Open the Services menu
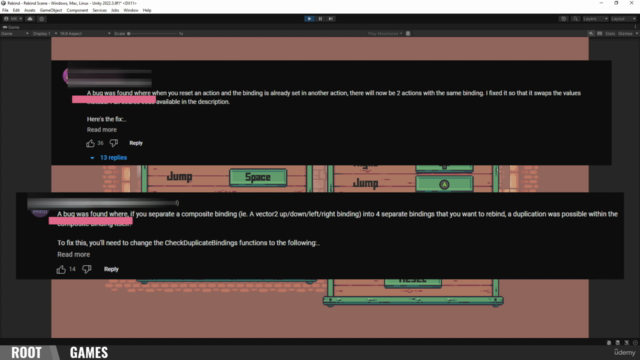The width and height of the screenshot is (640, 360). 99,10
